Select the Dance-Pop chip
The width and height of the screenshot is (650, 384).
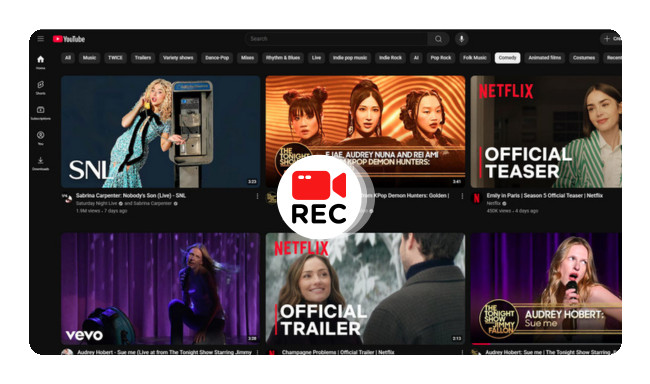(x=217, y=58)
